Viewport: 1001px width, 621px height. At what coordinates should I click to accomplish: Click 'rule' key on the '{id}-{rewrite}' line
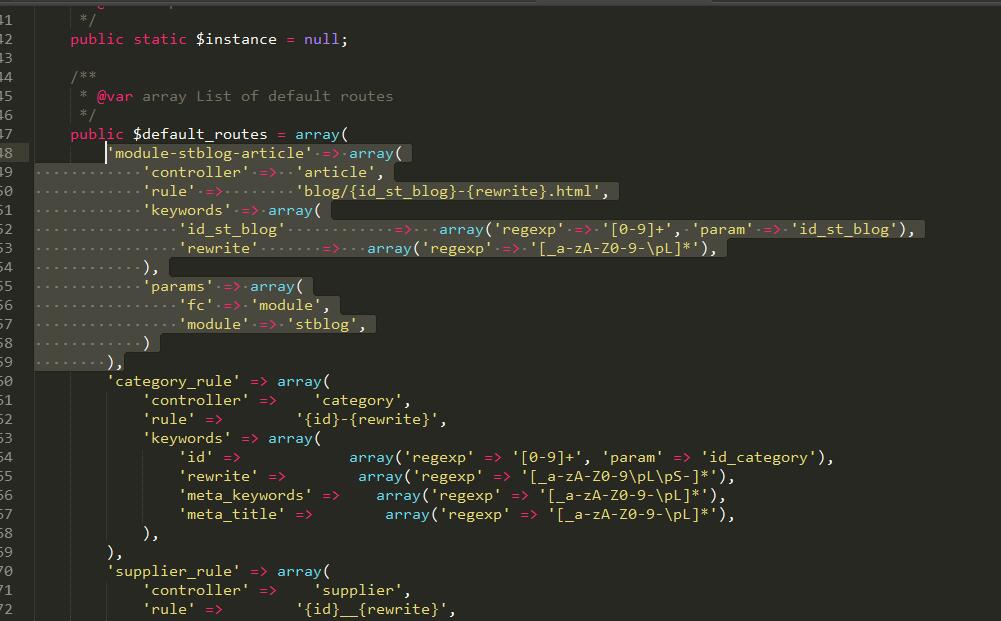[x=169, y=420]
